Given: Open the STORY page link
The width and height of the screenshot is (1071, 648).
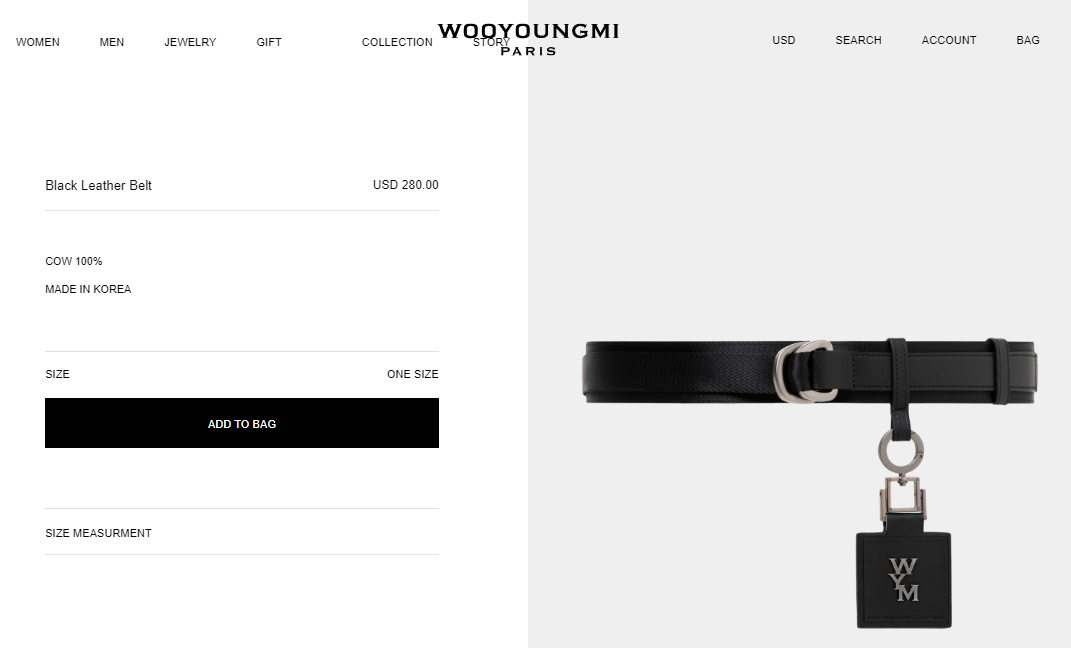Looking at the screenshot, I should pos(491,42).
